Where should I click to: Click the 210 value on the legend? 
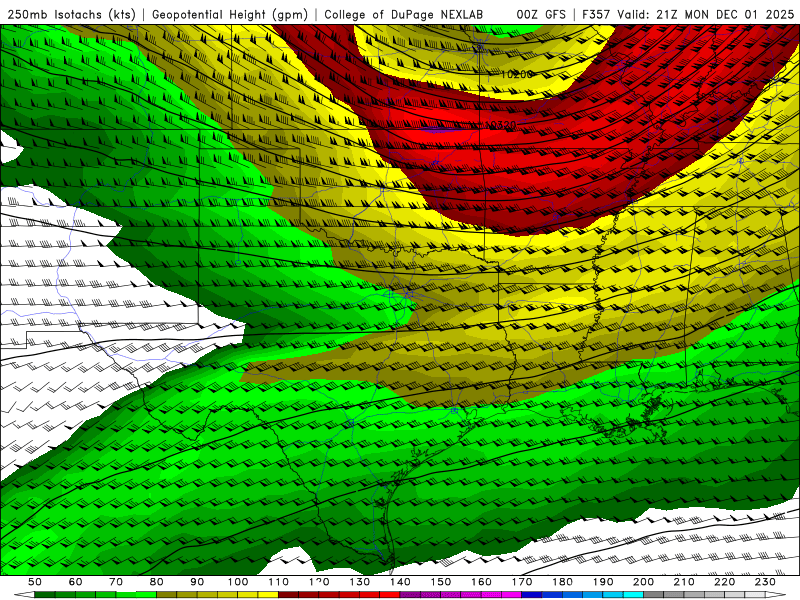(x=684, y=582)
